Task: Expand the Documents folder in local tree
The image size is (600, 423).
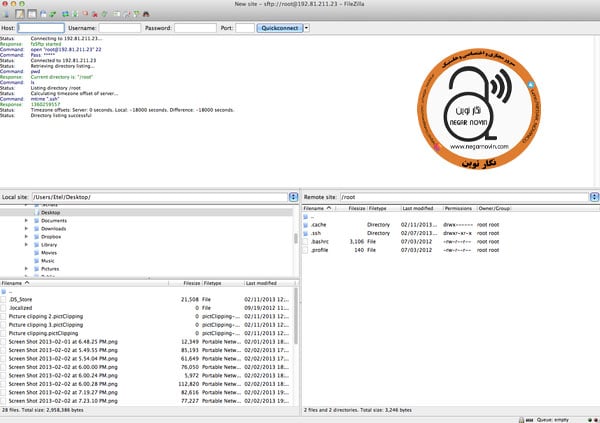Action: coord(26,220)
